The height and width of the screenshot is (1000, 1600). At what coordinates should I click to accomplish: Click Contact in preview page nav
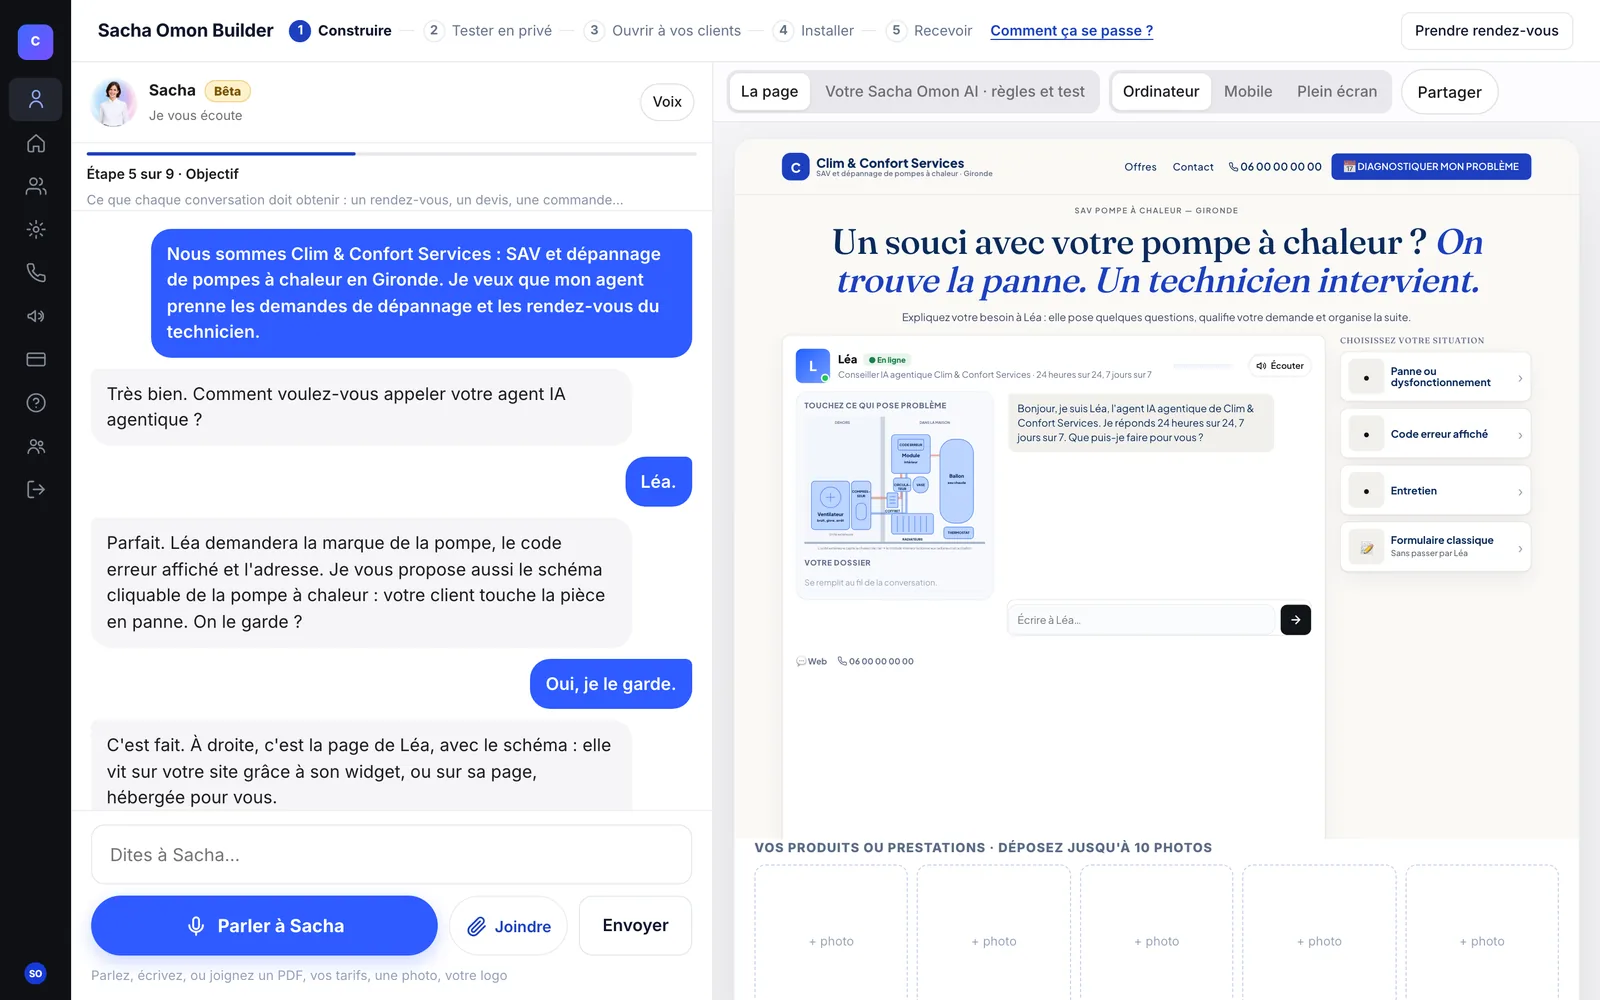(1193, 167)
